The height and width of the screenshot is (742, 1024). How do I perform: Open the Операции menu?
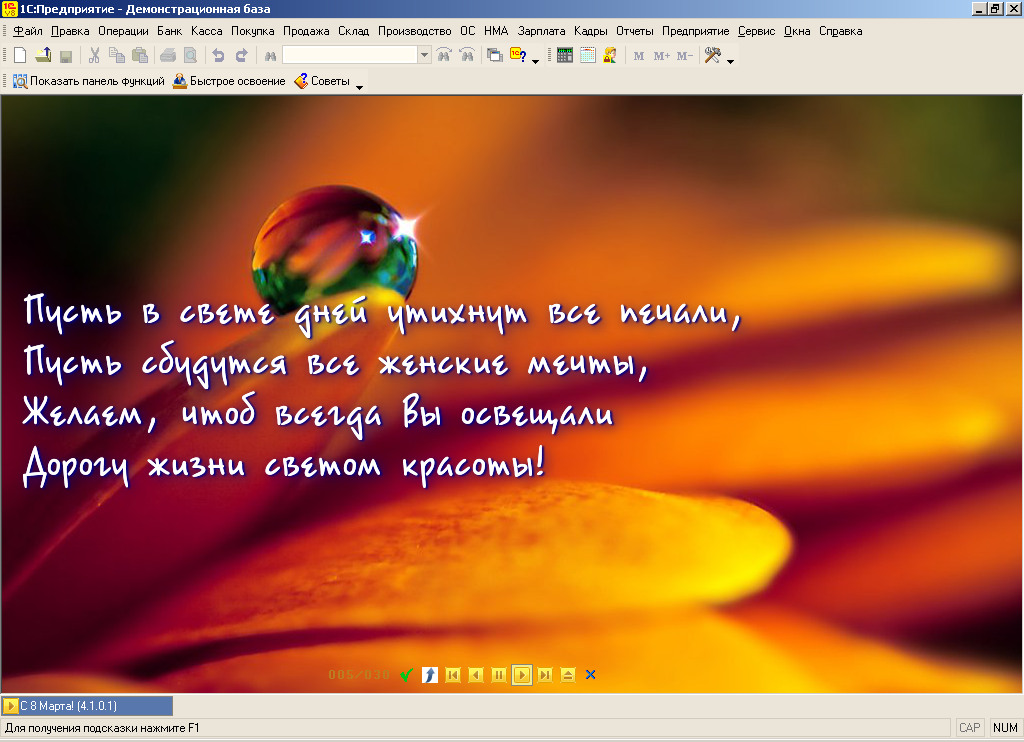point(123,31)
